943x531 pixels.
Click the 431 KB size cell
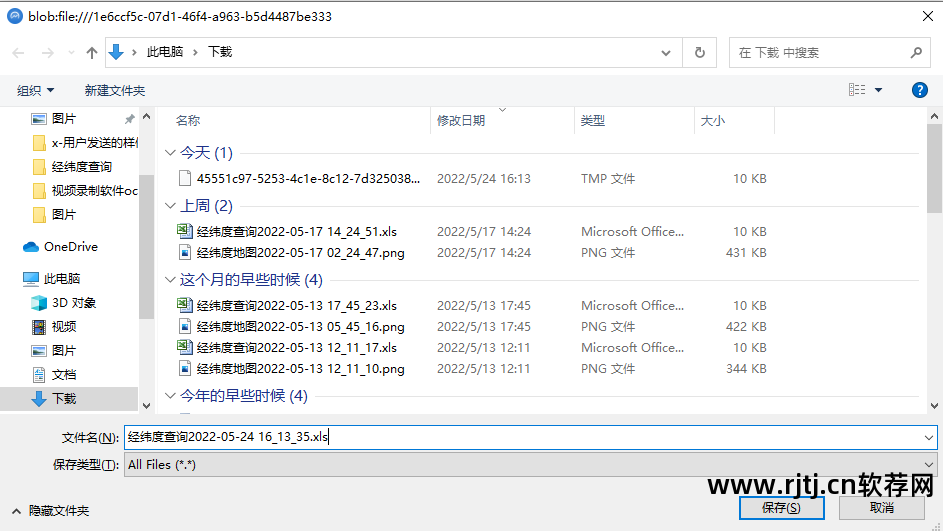point(746,253)
